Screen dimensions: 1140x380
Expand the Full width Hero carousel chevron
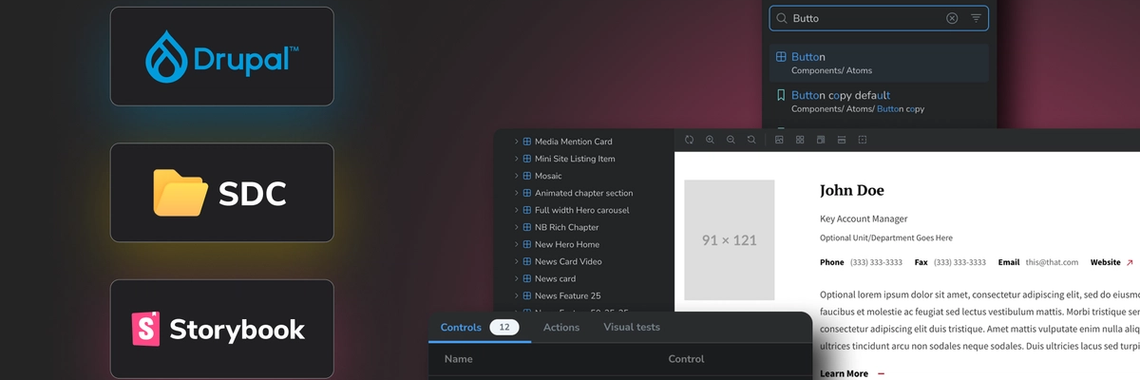point(516,210)
